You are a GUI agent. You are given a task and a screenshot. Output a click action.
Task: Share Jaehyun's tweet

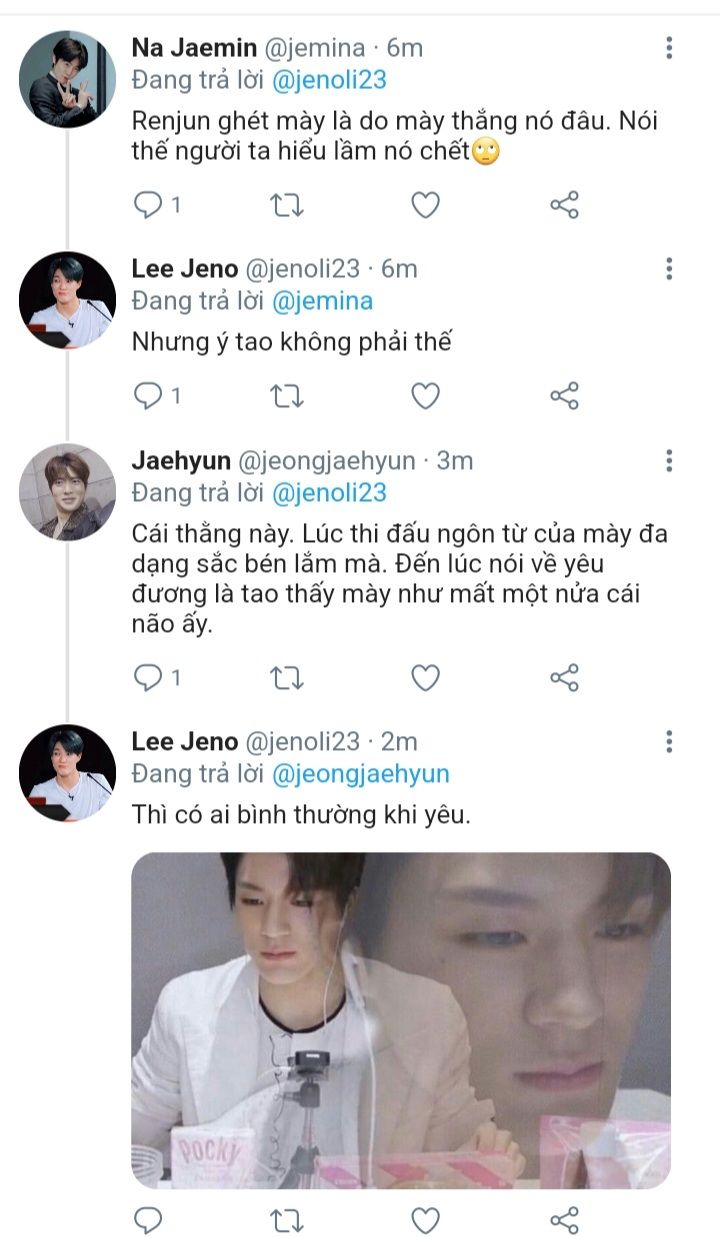(x=564, y=678)
